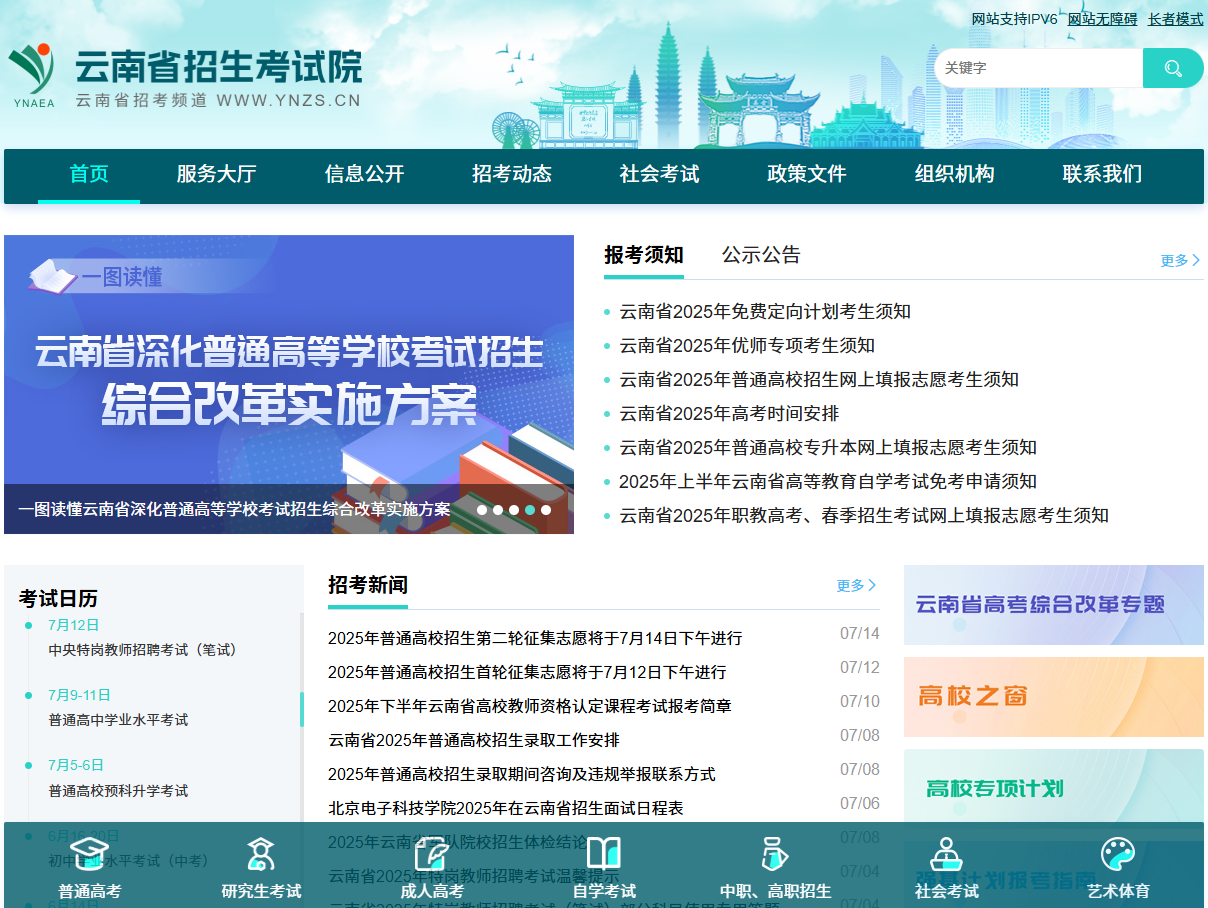
Task: Switch to 报考须知 tab
Action: click(x=644, y=255)
